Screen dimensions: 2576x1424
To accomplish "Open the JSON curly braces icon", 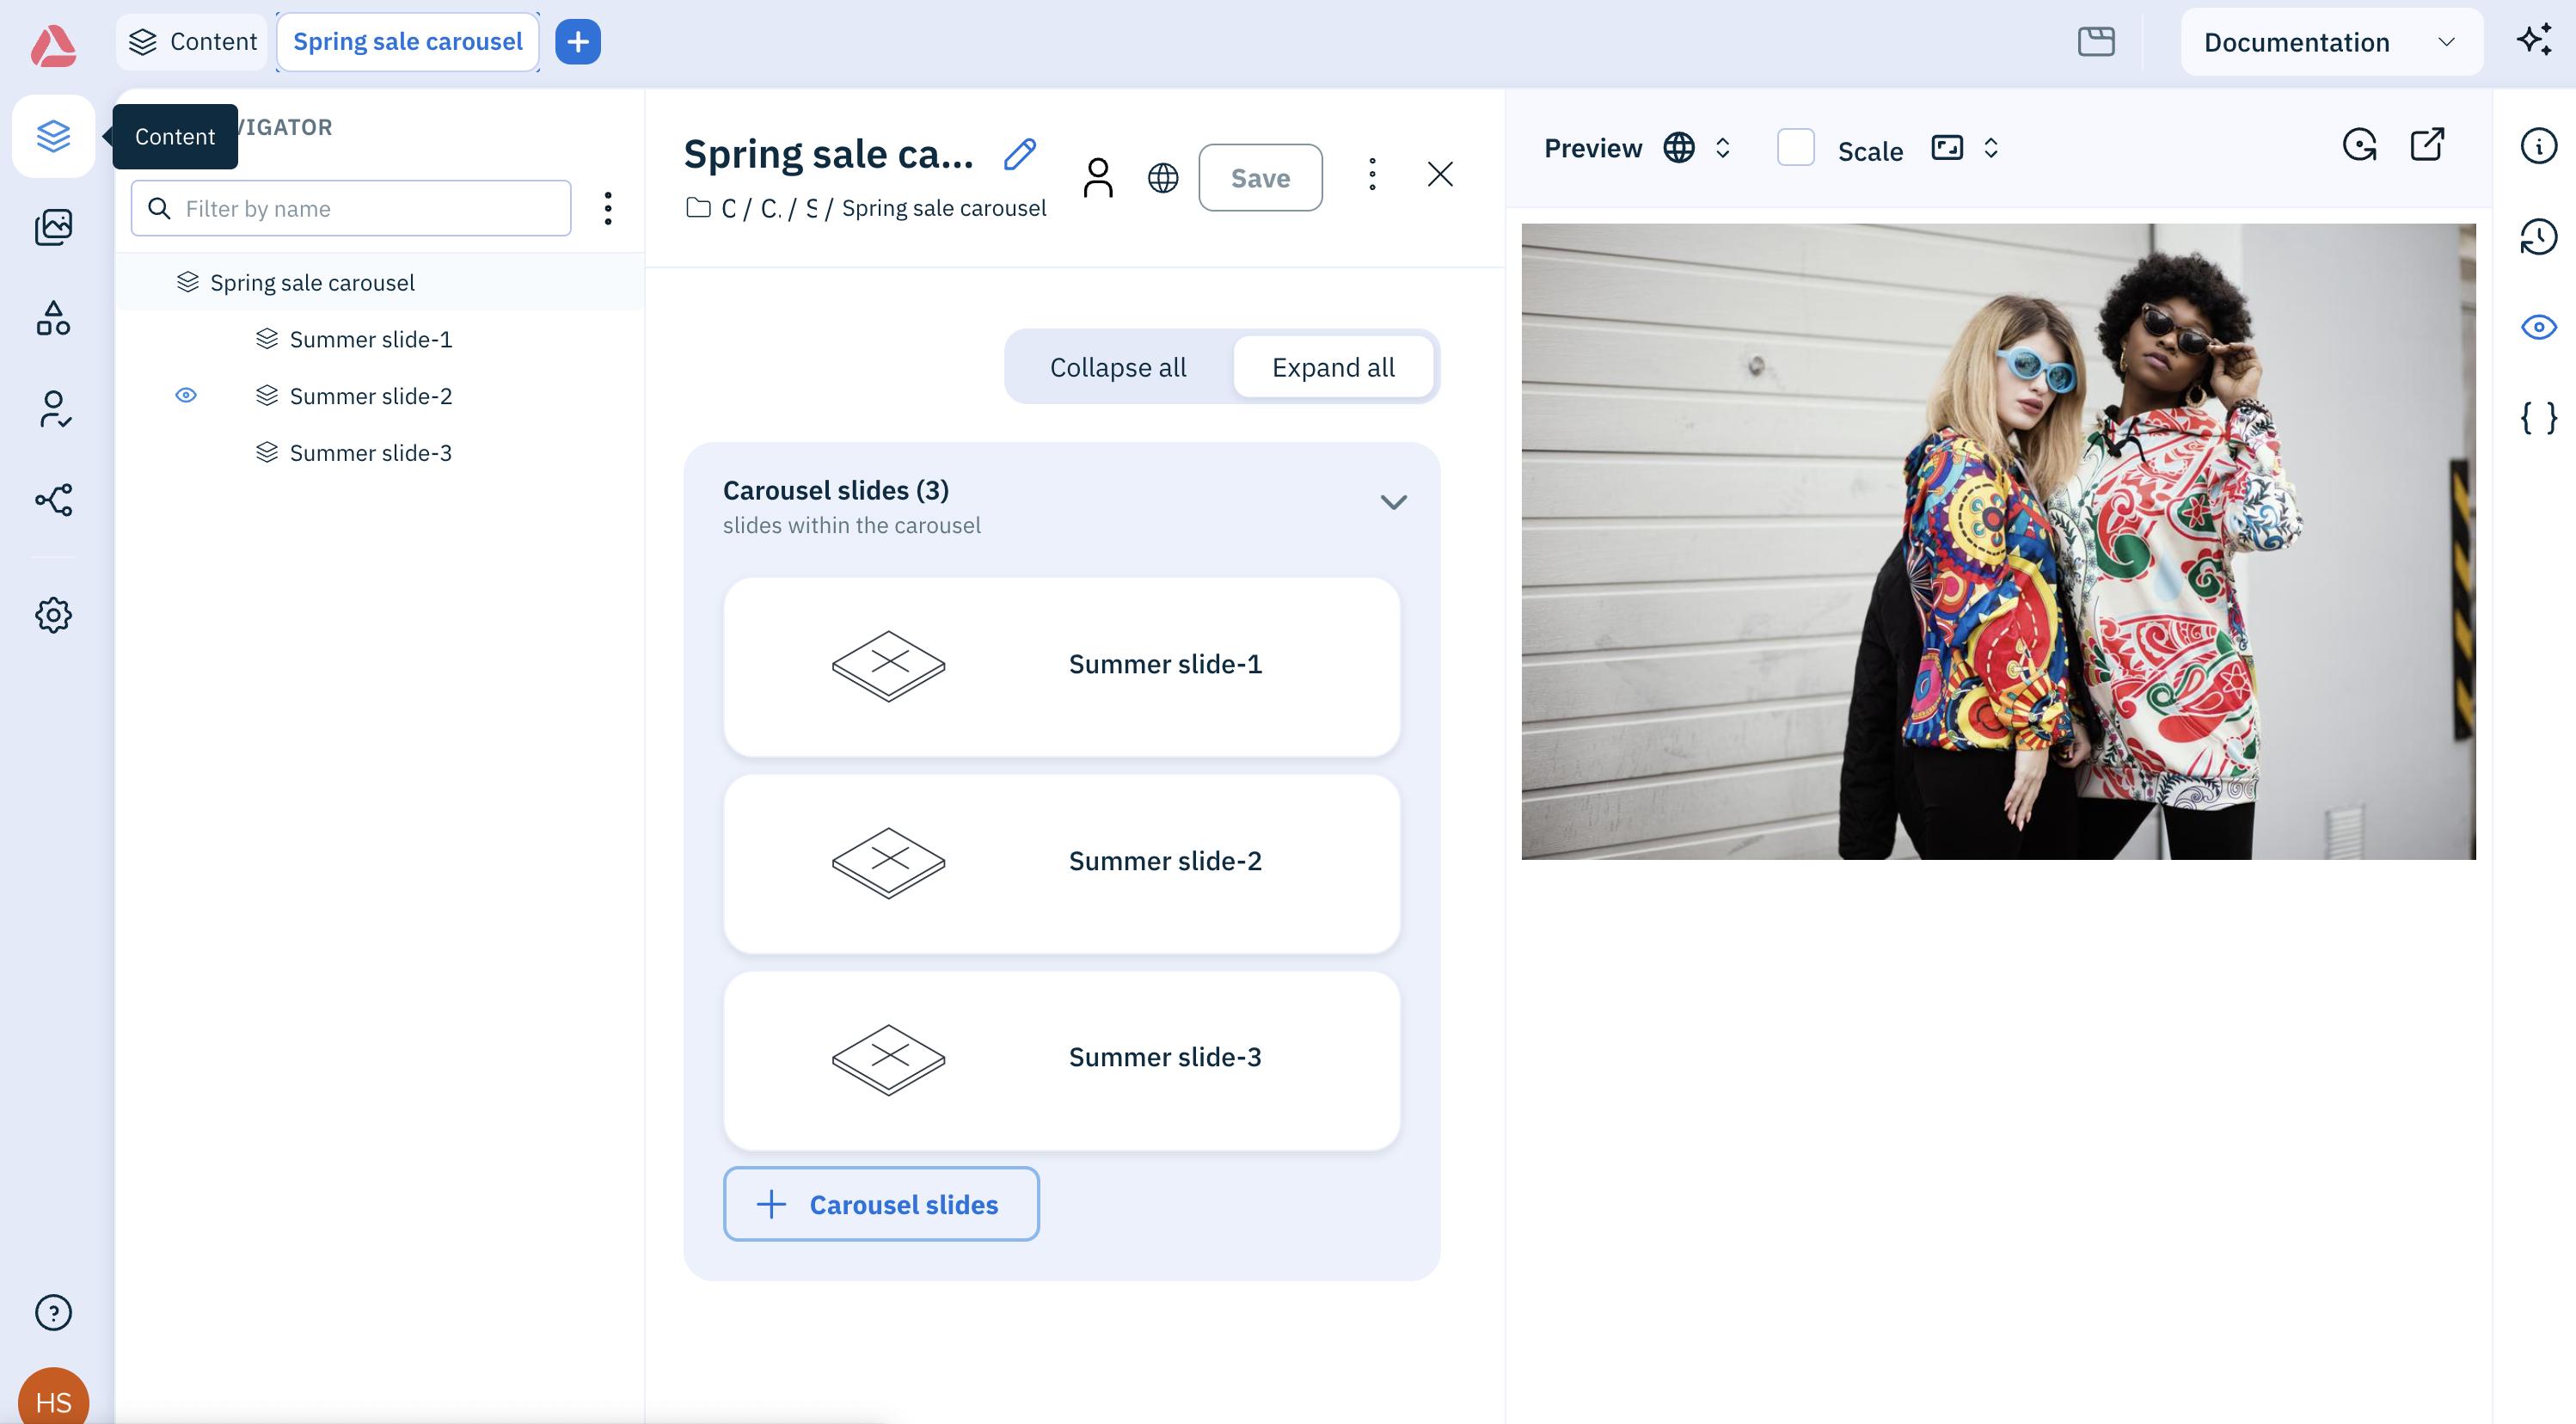I will 2538,417.
